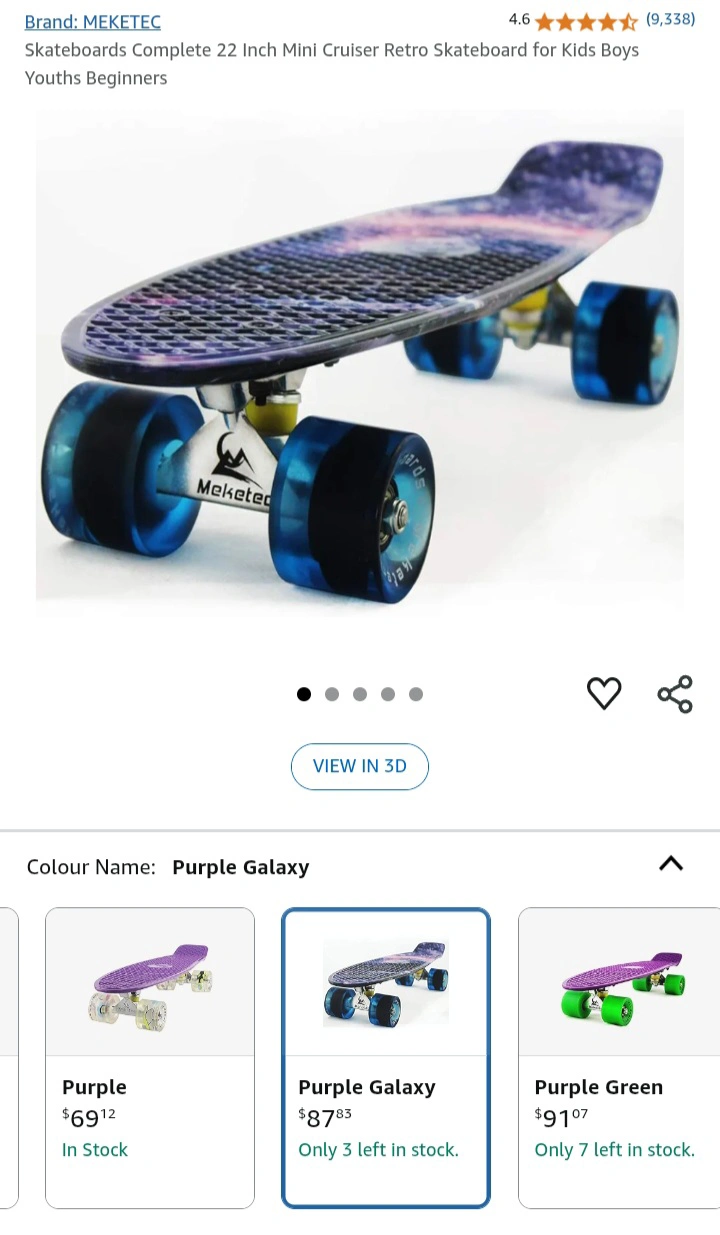Image resolution: width=720 pixels, height=1235 pixels.
Task: Jump to the third image dot
Action: click(x=360, y=694)
